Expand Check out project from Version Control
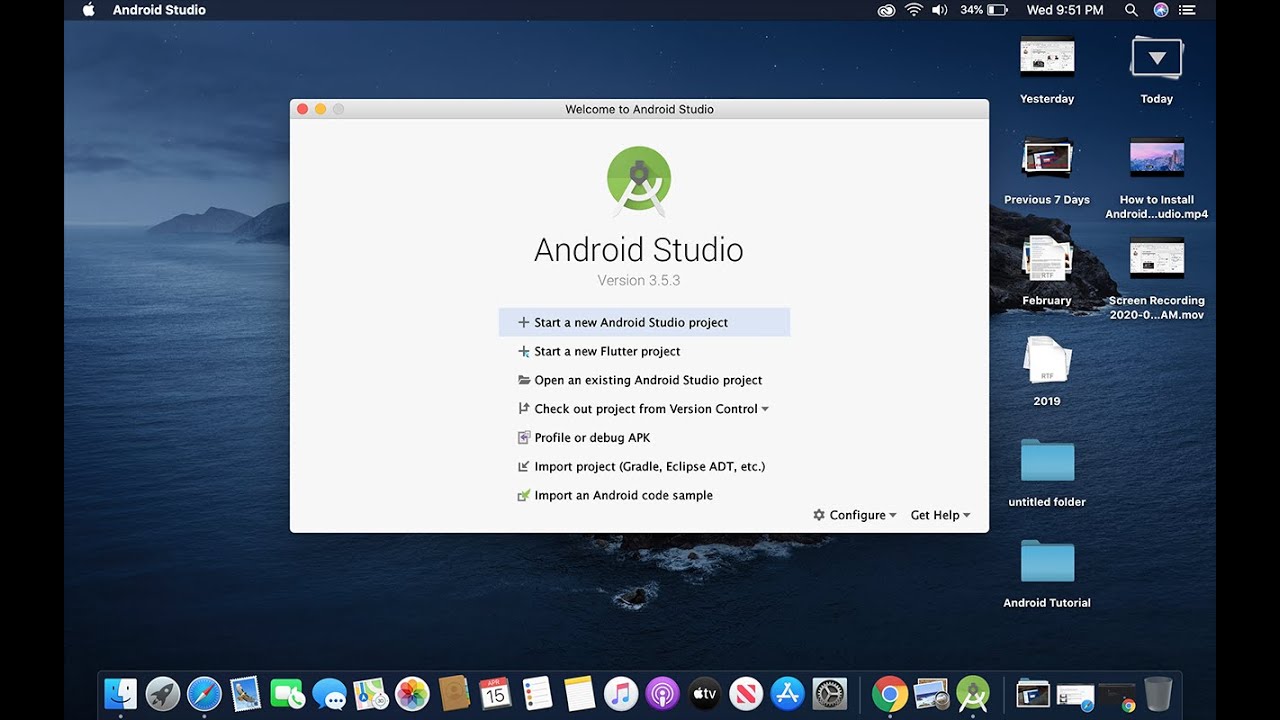 644,409
